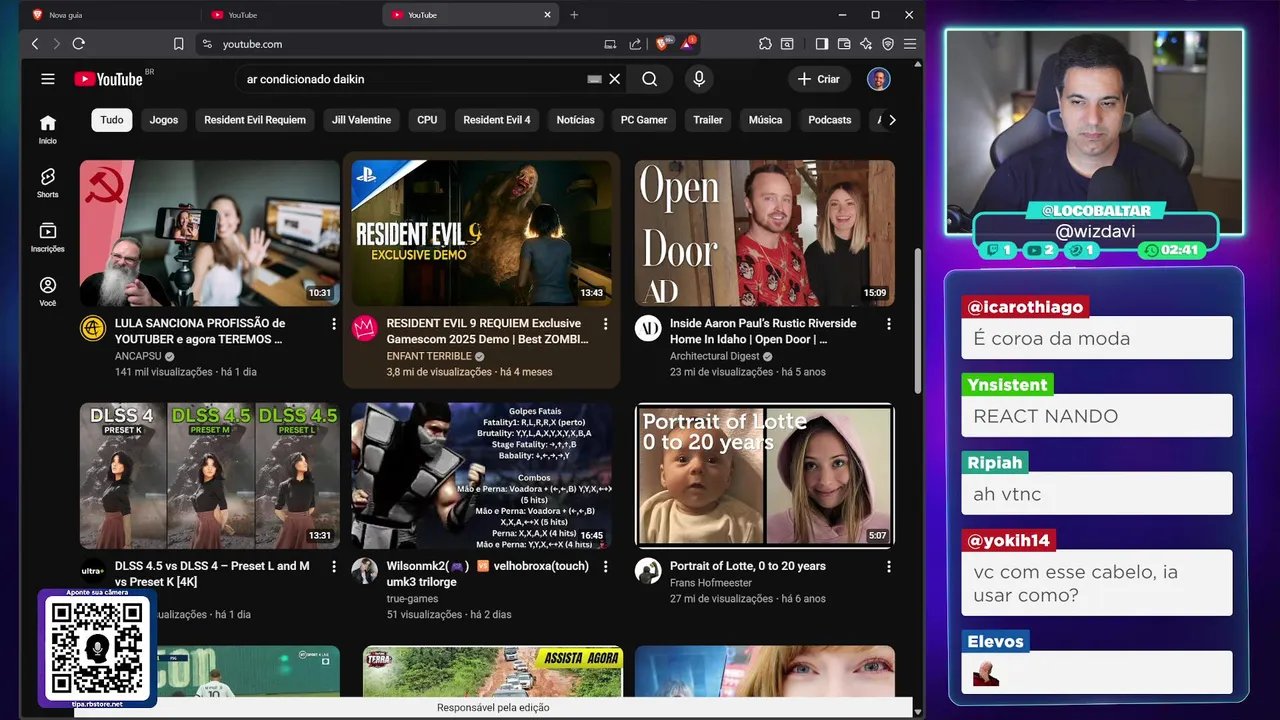Open ENFANT TERRIBLE channel avatar

pos(364,328)
